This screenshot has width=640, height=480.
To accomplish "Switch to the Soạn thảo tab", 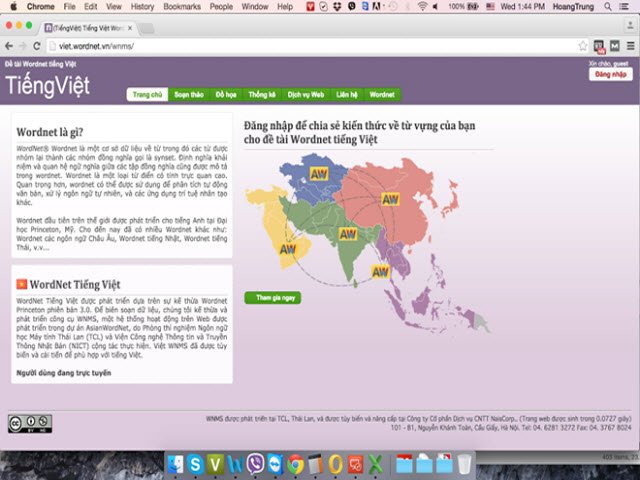I will [x=188, y=94].
